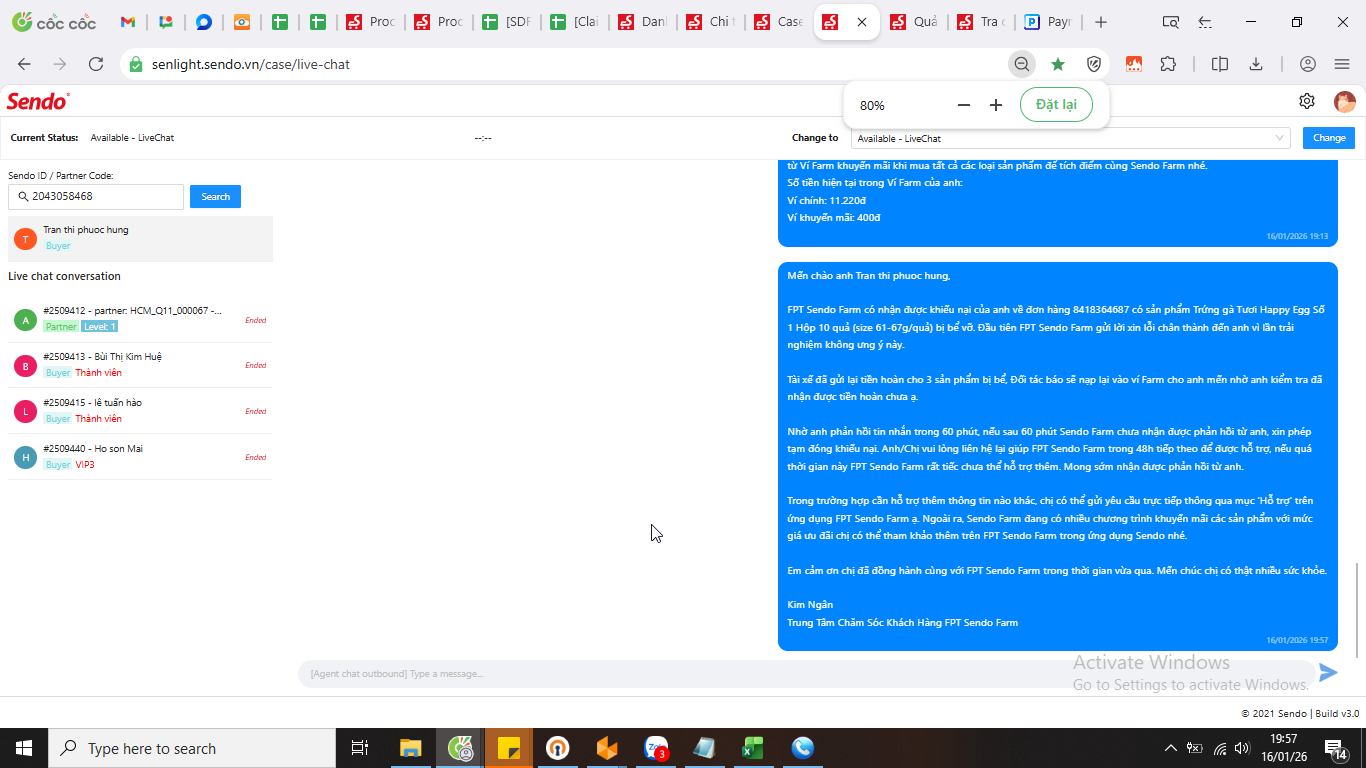1366x768 pixels.
Task: Open the browser hamburger menu
Action: click(1342, 64)
